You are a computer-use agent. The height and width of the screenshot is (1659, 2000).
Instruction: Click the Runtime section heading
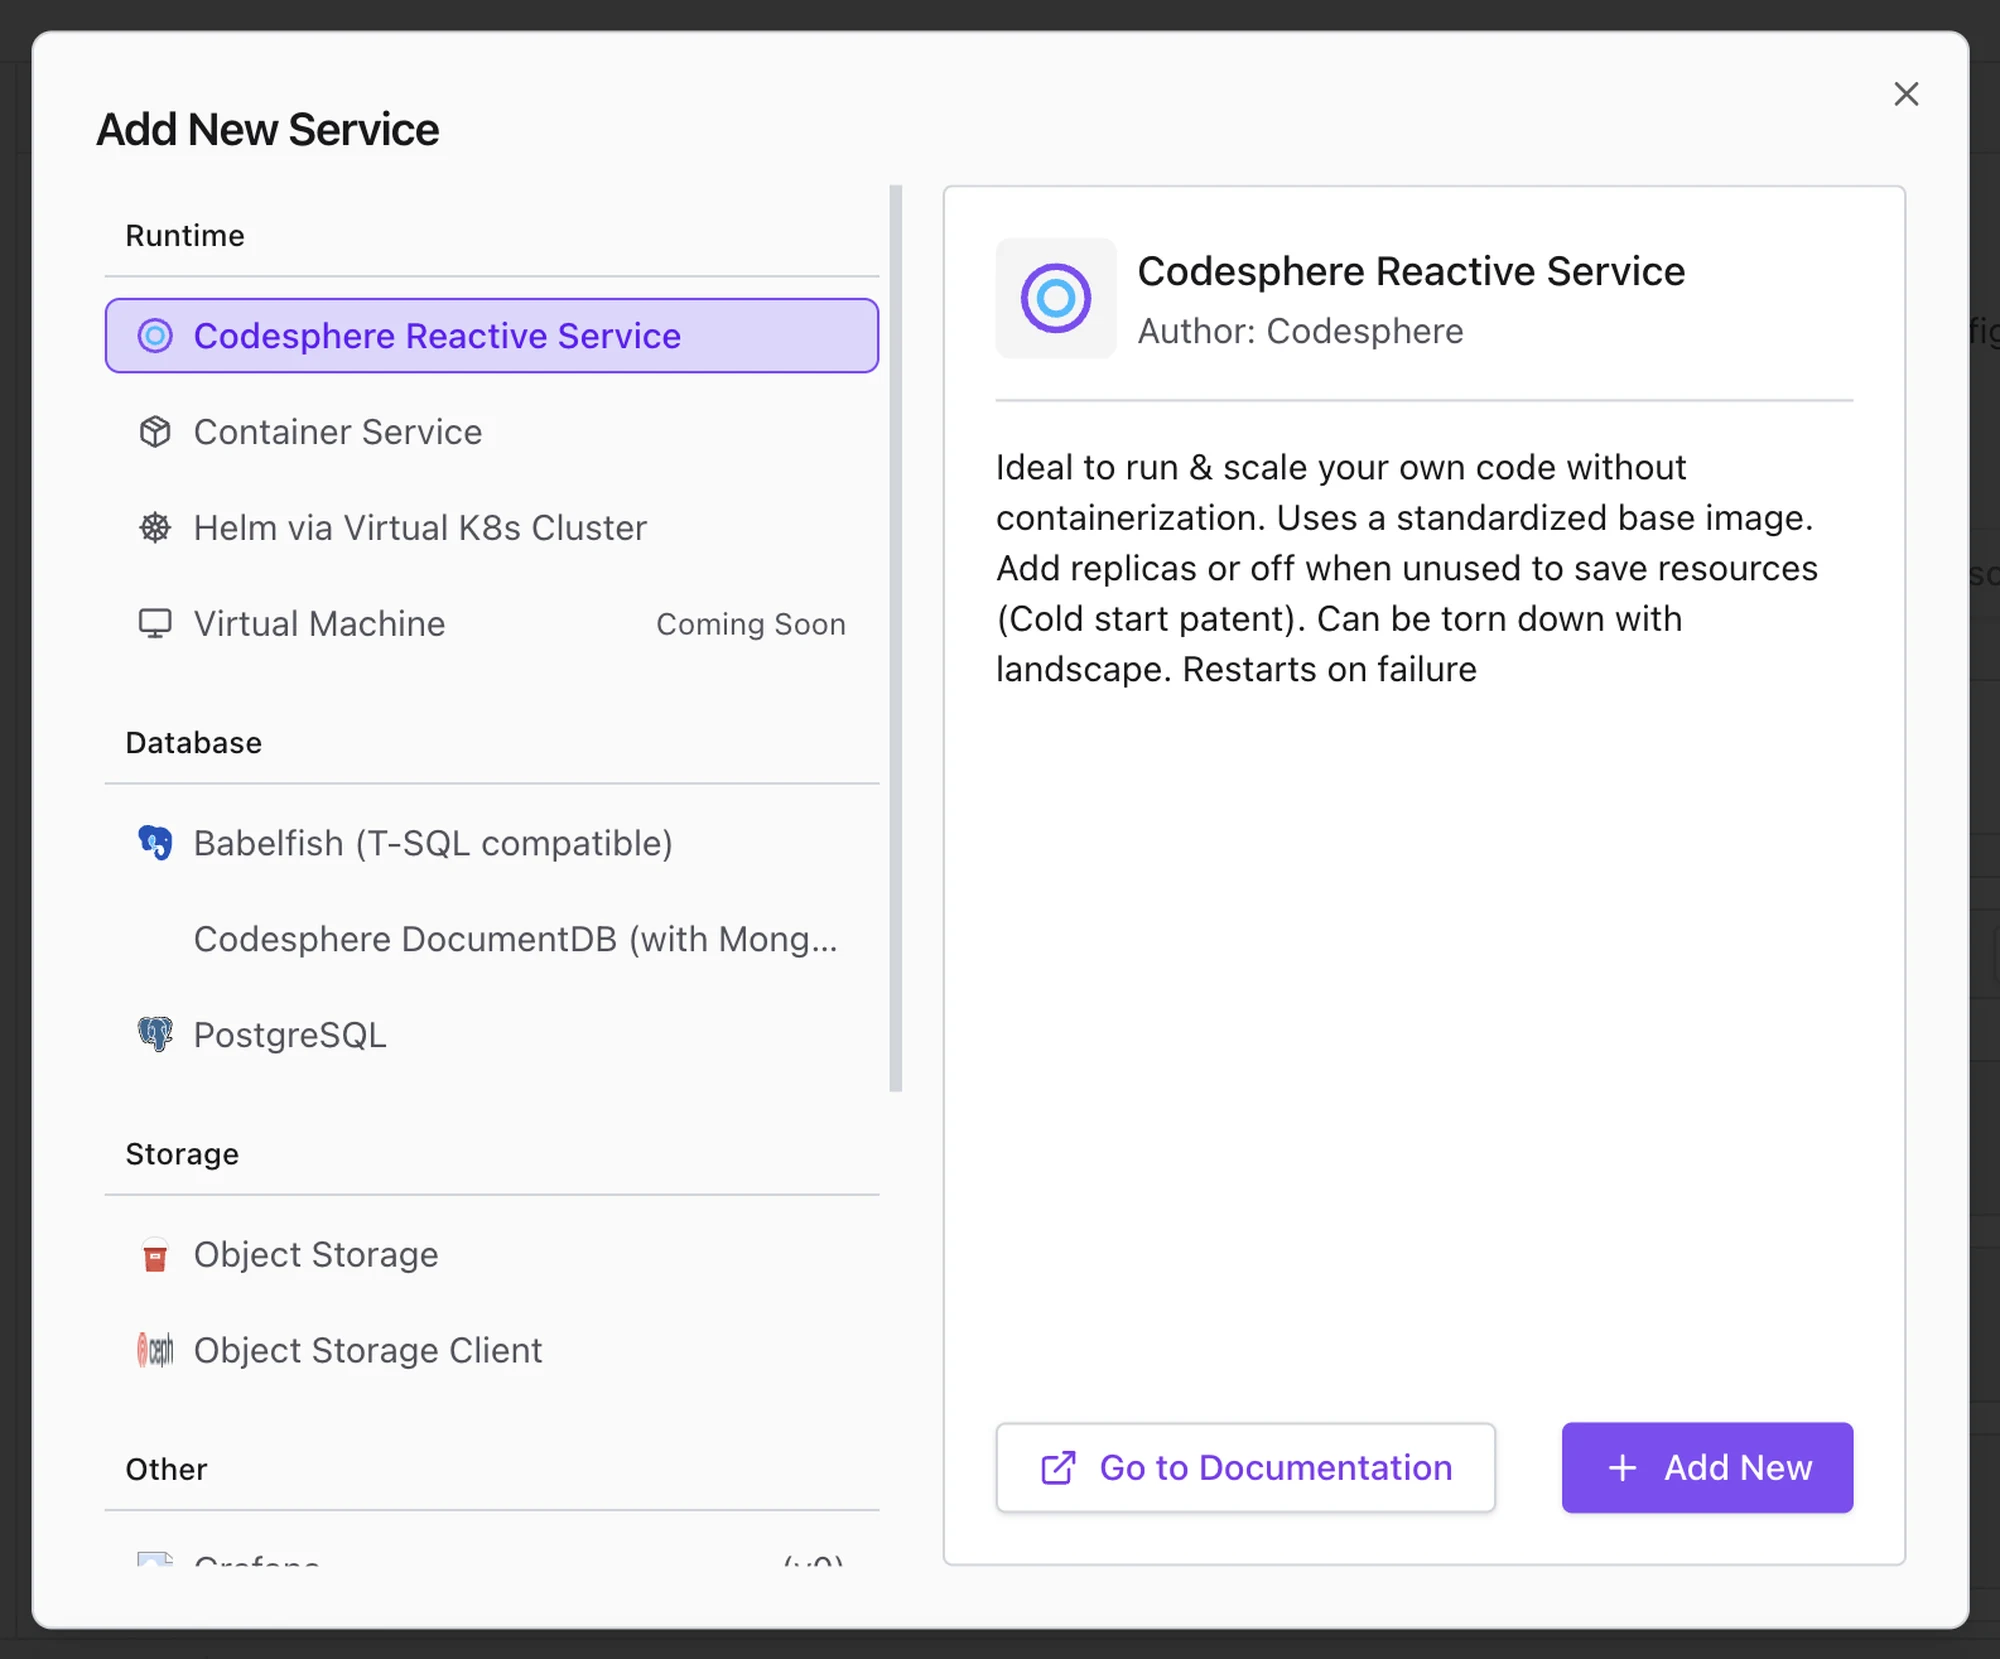pyautogui.click(x=185, y=236)
